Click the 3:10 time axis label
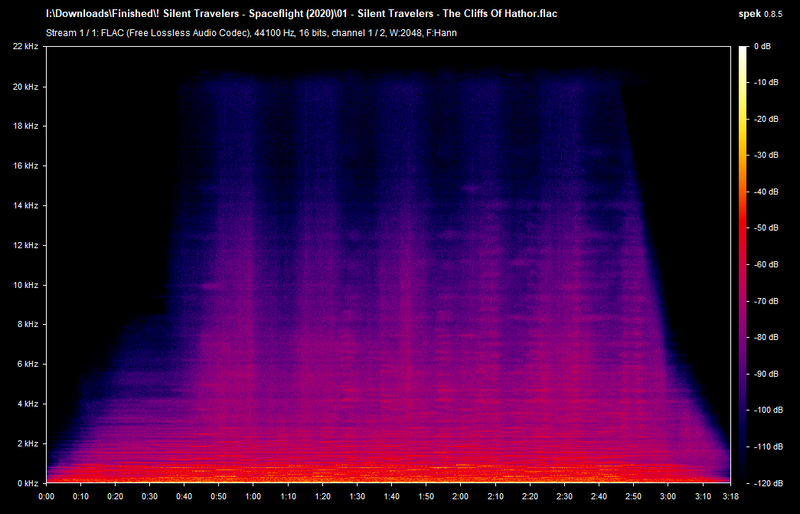This screenshot has height=514, width=800. [x=703, y=496]
